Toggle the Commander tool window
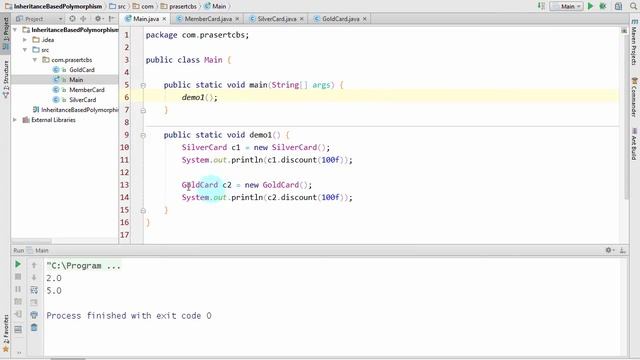The image size is (640, 360). click(x=634, y=97)
